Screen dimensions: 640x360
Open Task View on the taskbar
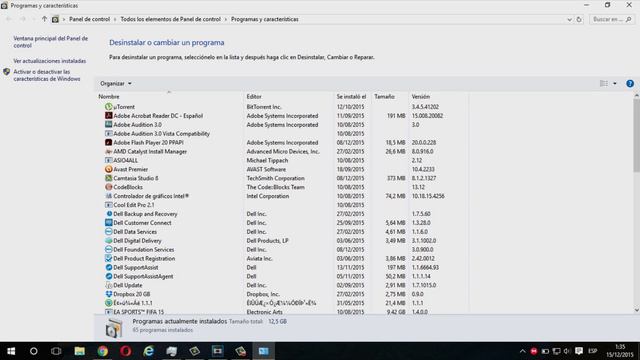[x=56, y=351]
